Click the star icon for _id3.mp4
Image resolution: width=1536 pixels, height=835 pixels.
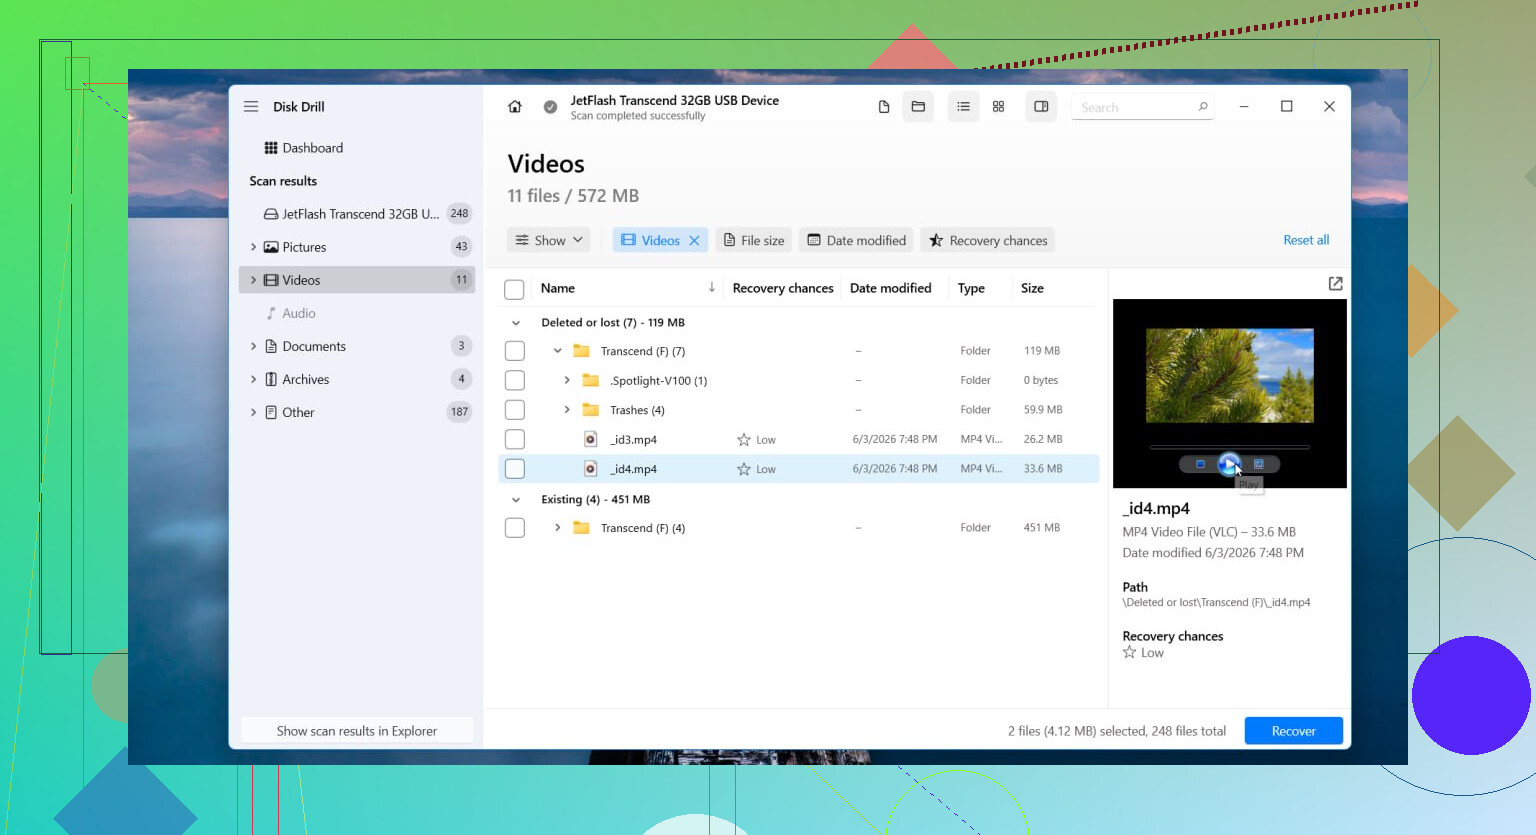pos(744,440)
